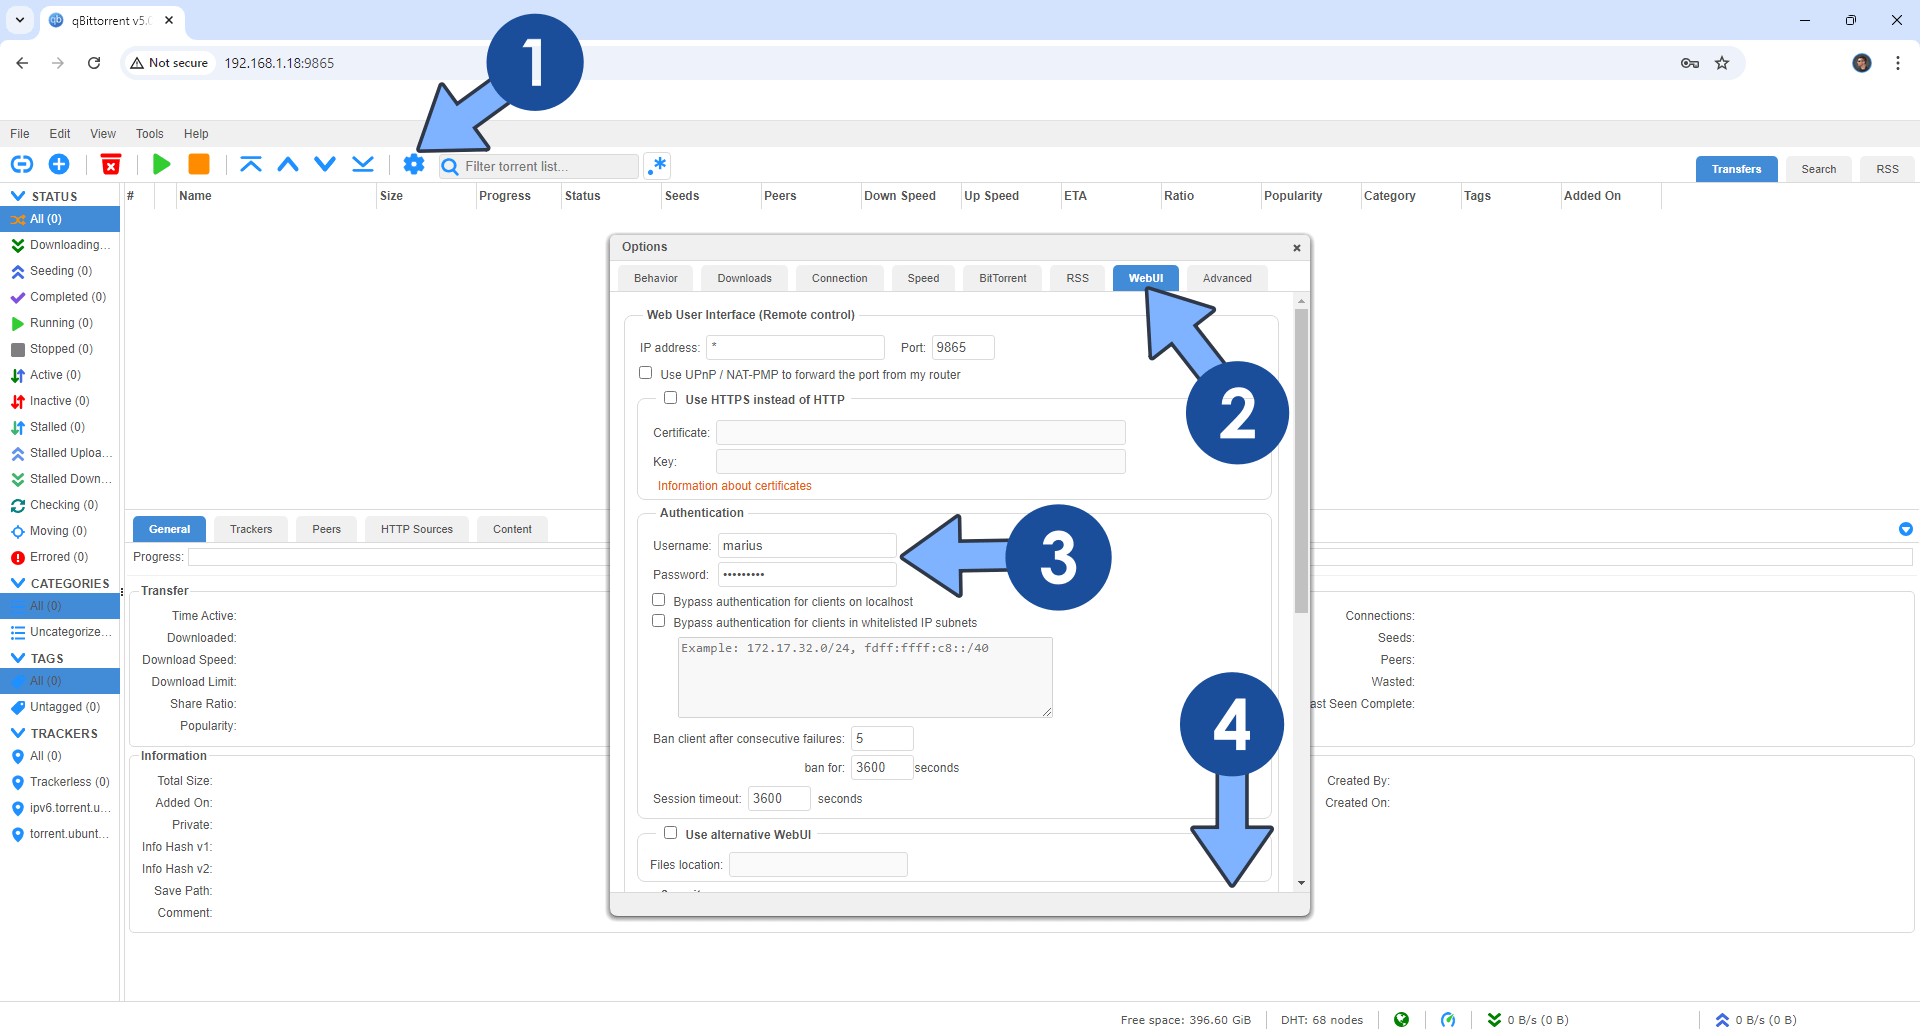Enable Use alternative WebUI checkbox
Image resolution: width=1920 pixels, height=1029 pixels.
coord(671,833)
